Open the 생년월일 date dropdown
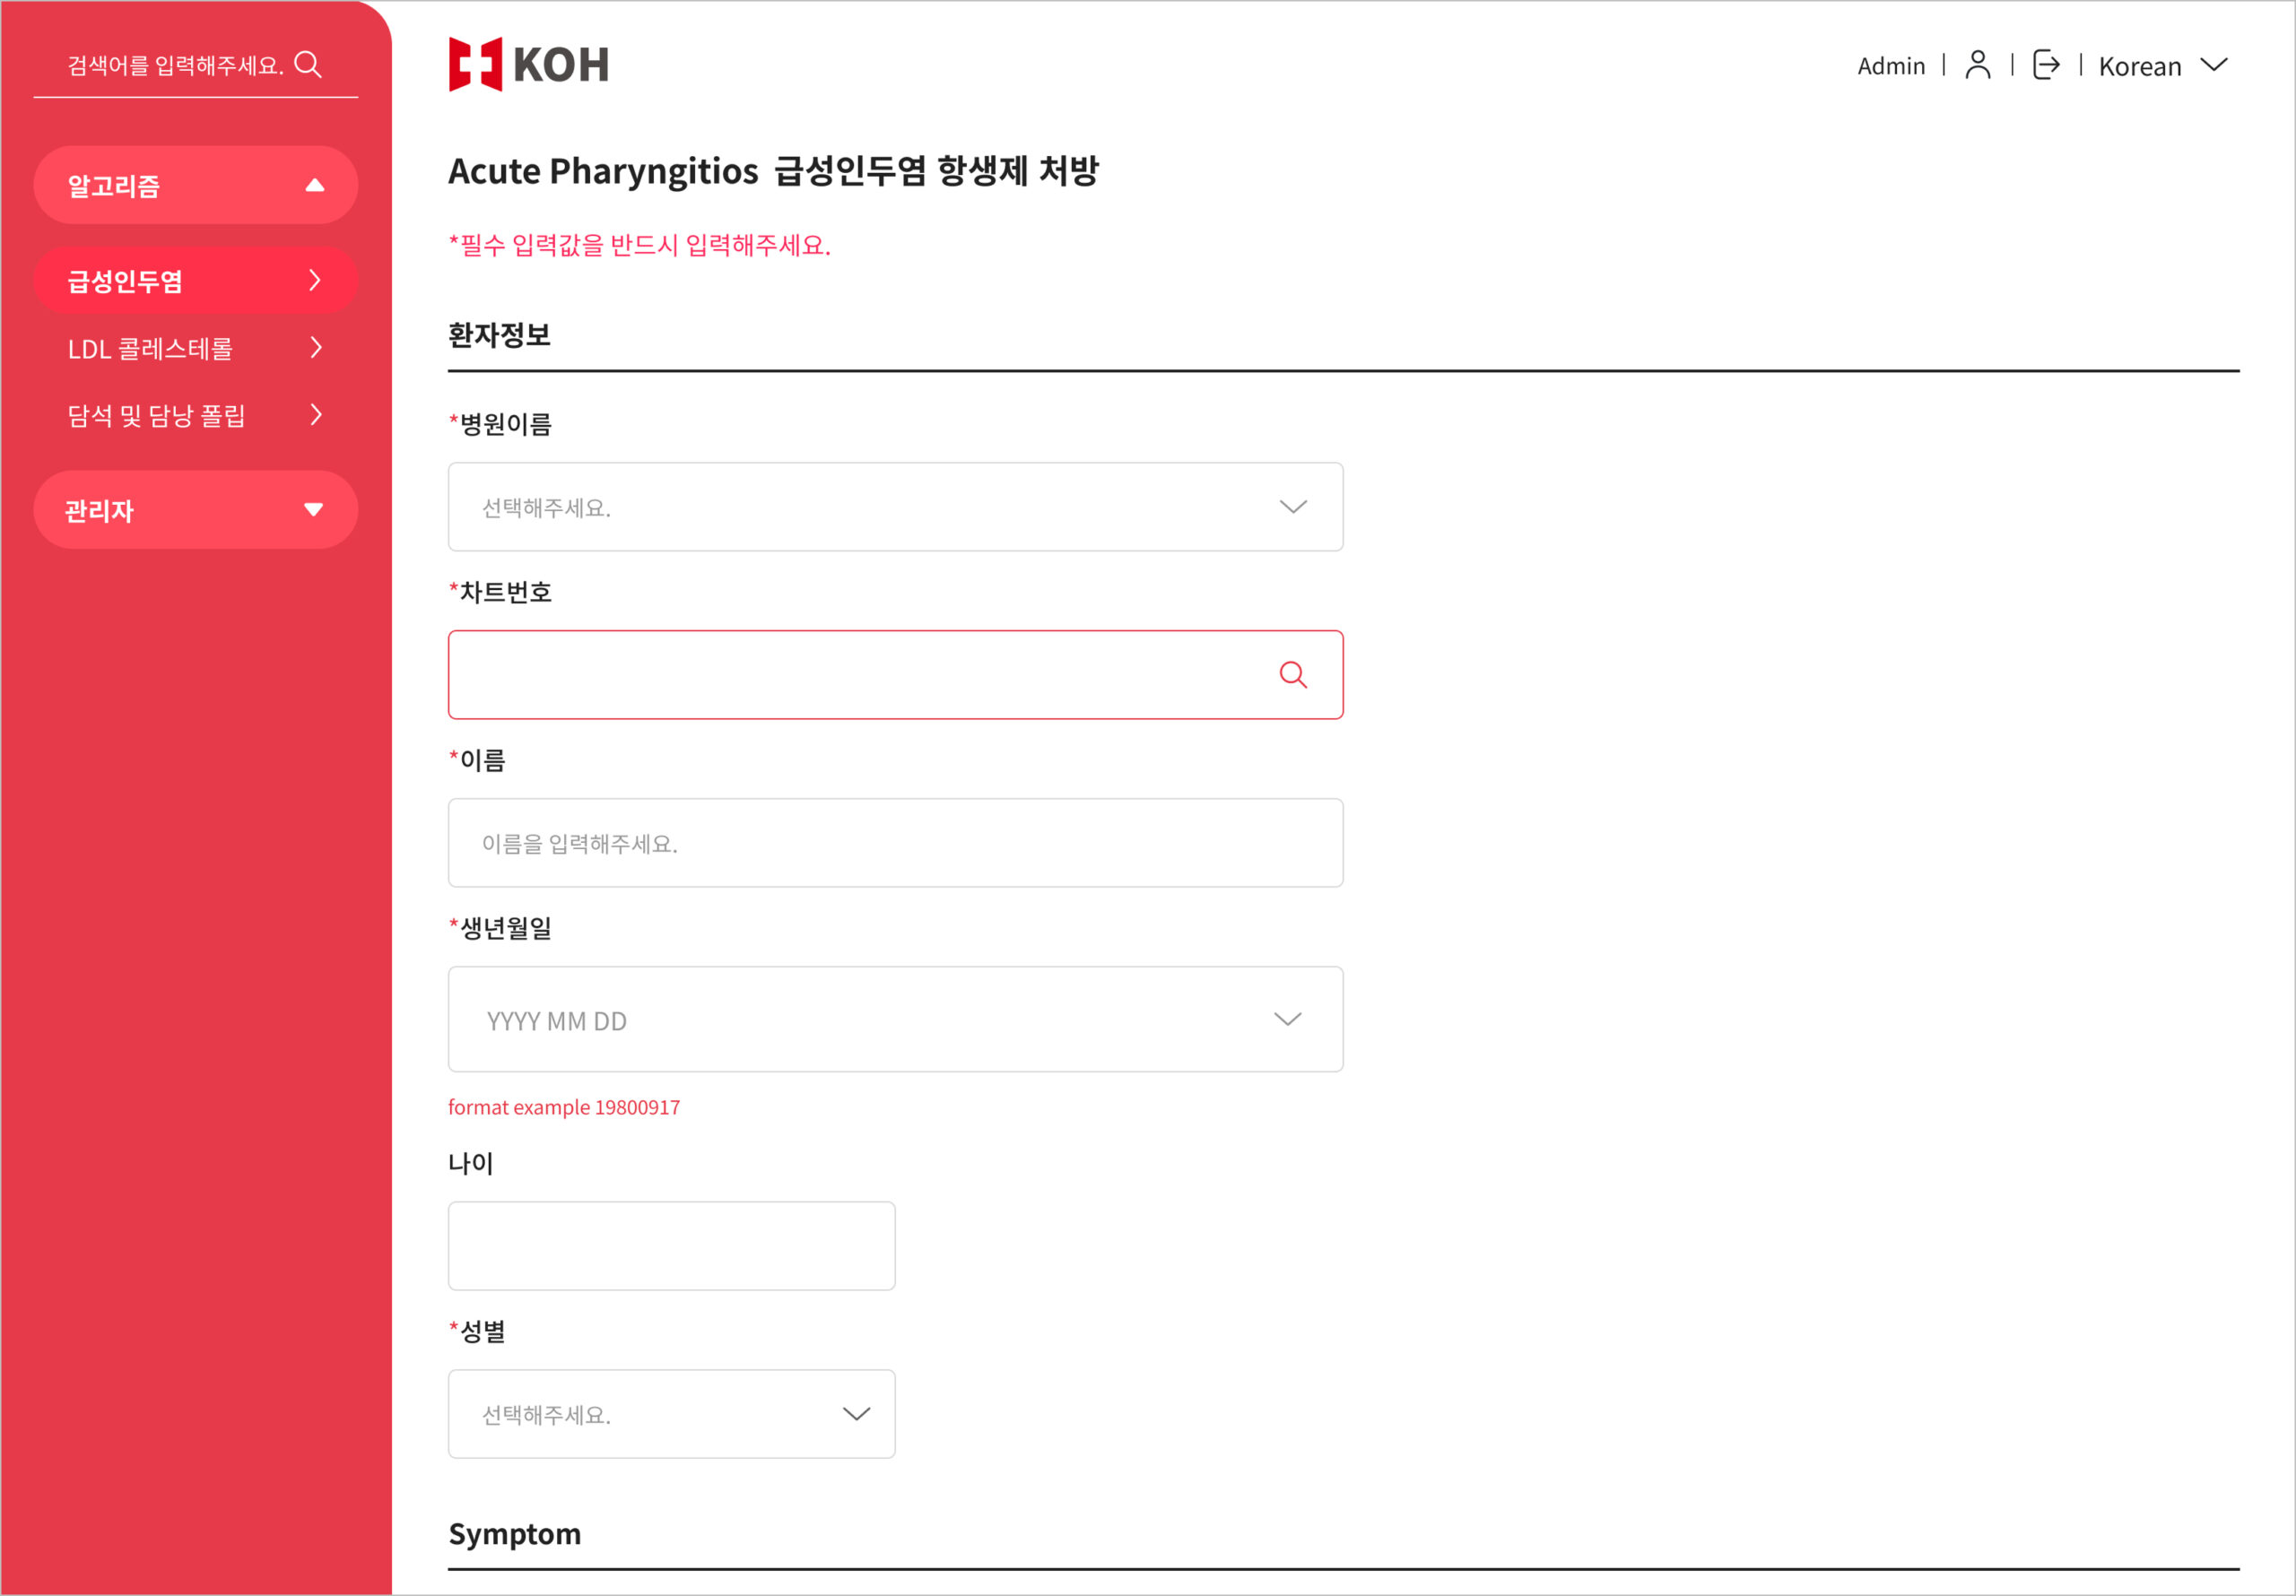 point(894,1019)
